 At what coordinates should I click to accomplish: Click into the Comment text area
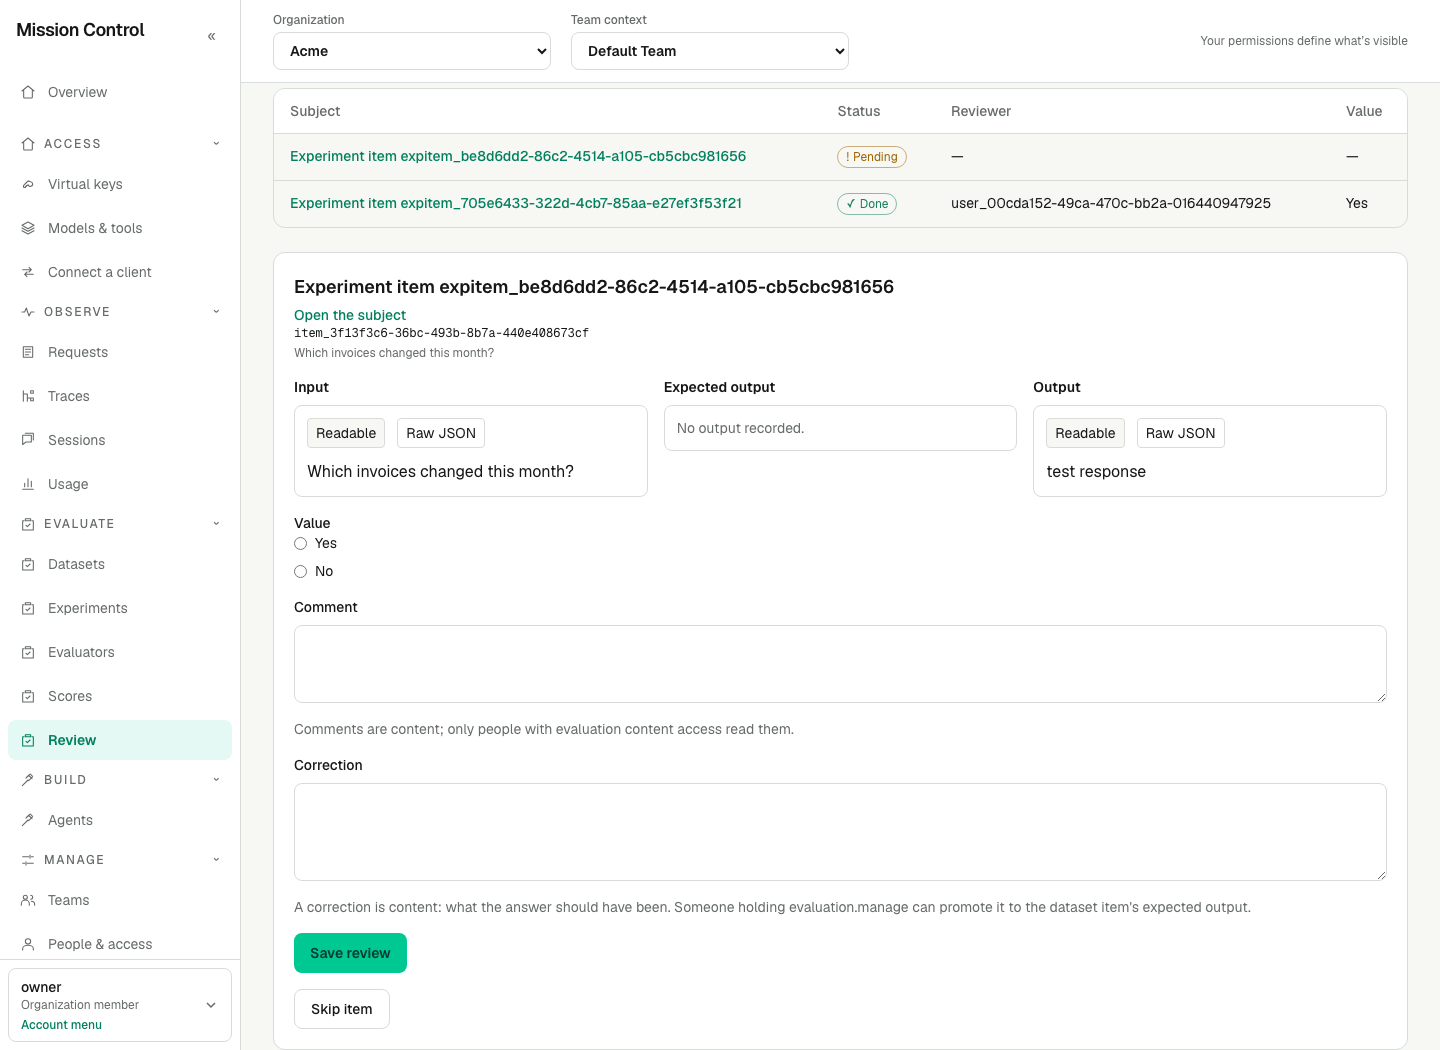pyautogui.click(x=840, y=664)
